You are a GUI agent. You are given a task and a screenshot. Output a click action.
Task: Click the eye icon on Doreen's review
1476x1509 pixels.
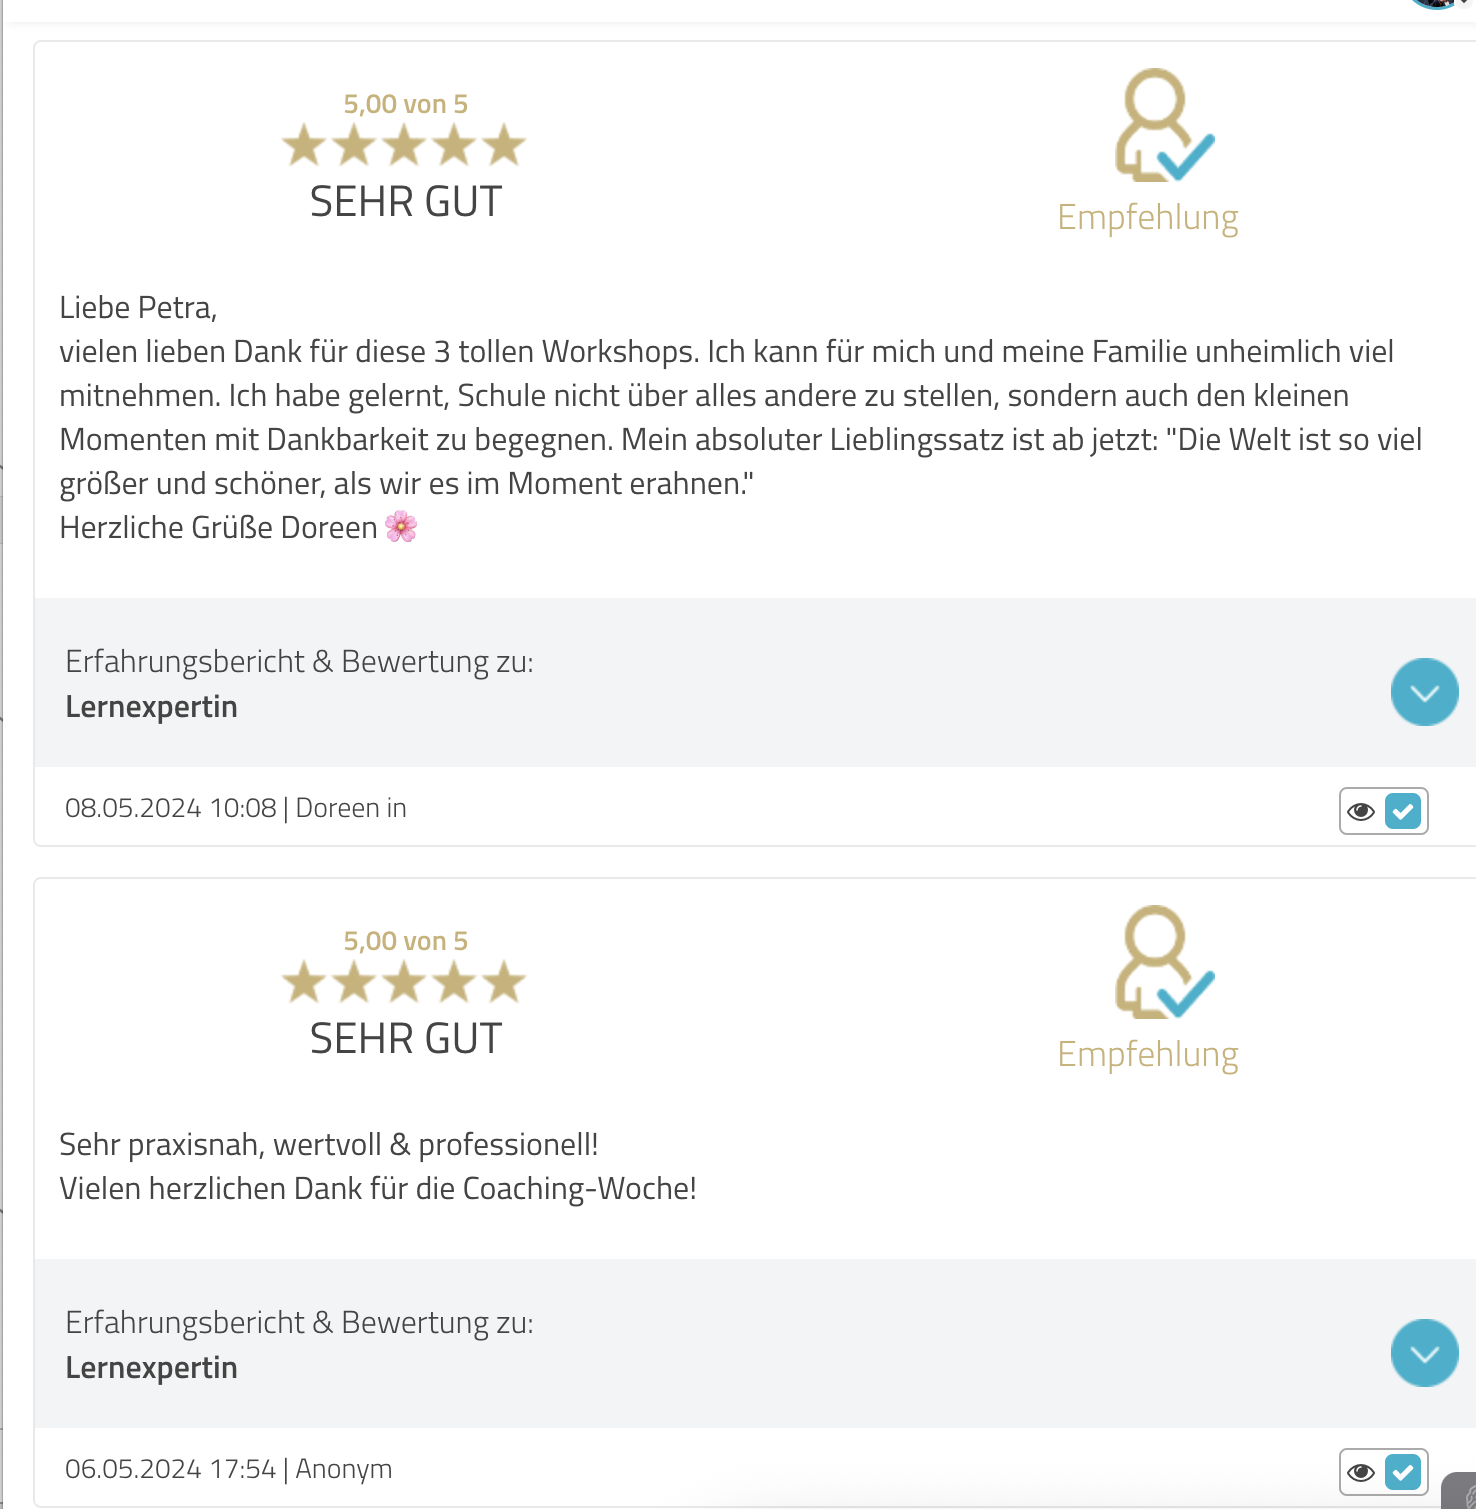(1361, 811)
